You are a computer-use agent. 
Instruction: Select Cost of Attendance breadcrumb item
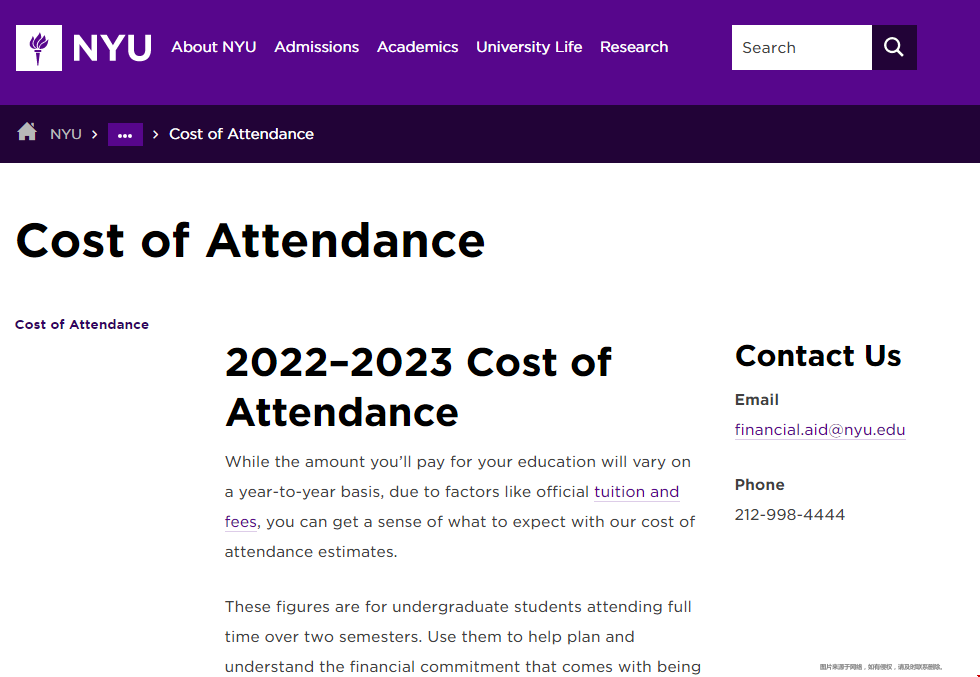click(x=241, y=134)
